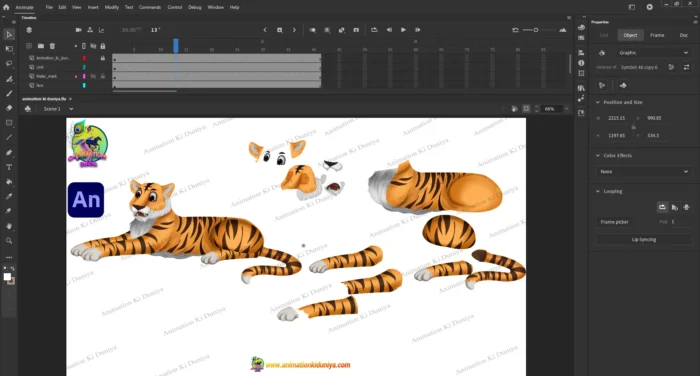Toggle loop playback in the timeline
The image size is (700, 376).
click(374, 30)
